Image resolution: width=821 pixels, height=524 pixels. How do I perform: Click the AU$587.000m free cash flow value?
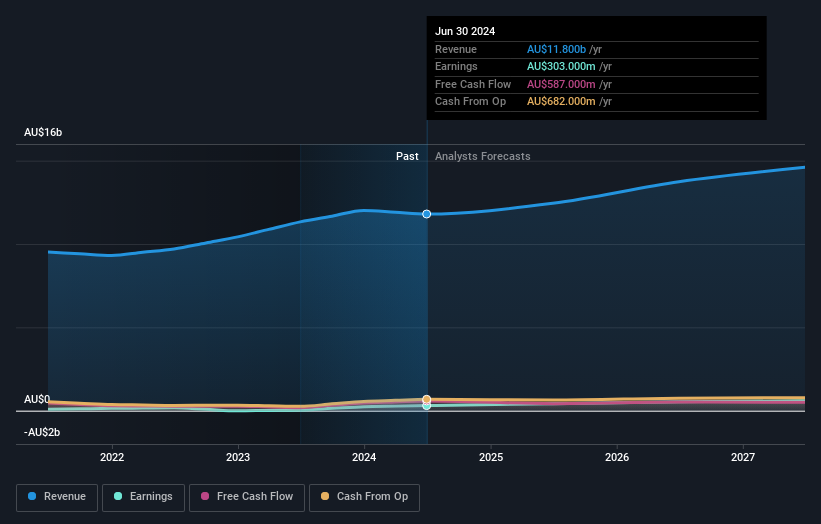point(561,84)
